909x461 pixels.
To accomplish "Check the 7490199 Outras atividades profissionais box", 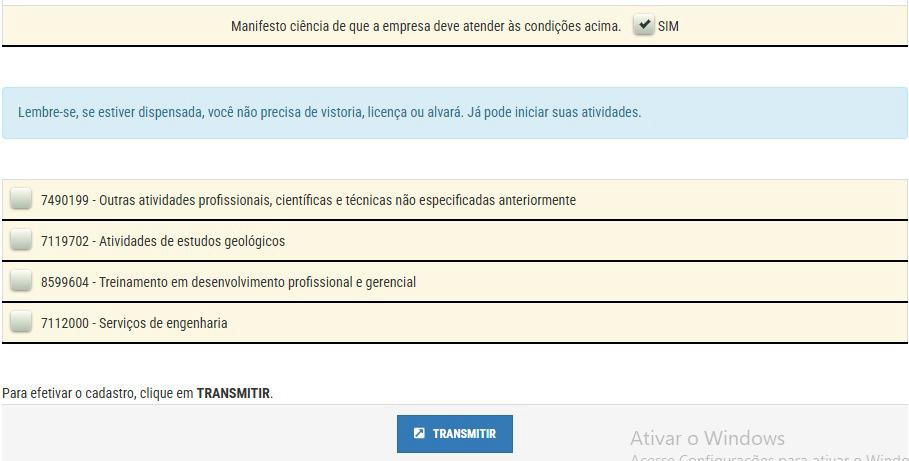I will (x=21, y=198).
